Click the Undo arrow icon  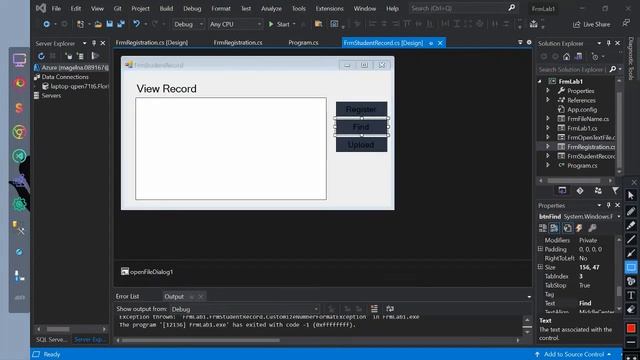[x=136, y=24]
